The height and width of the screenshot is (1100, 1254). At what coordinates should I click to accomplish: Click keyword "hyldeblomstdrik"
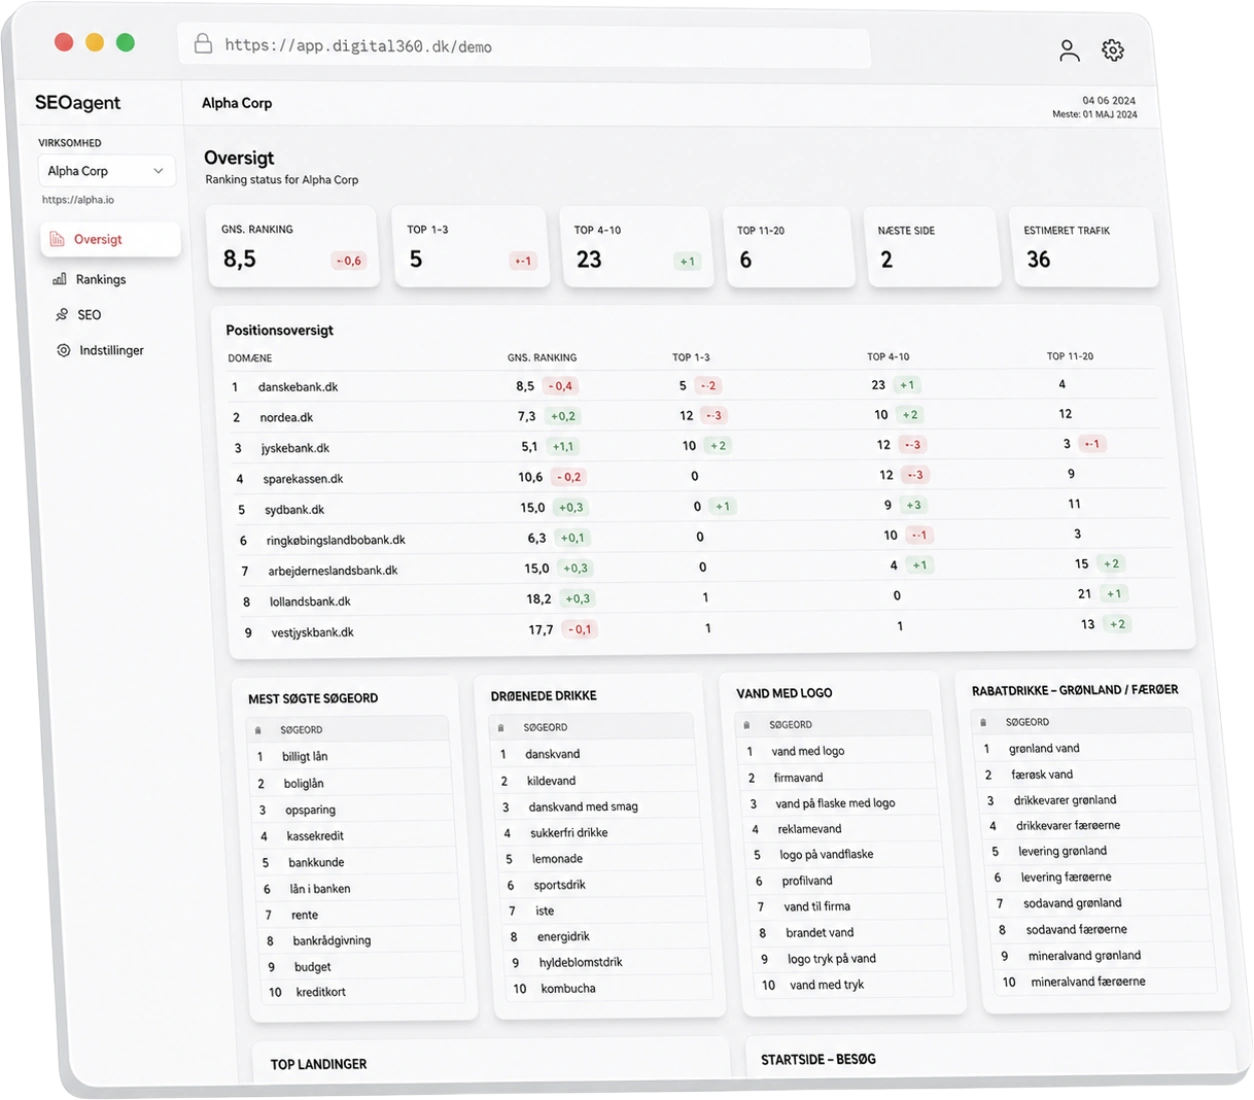pos(581,962)
